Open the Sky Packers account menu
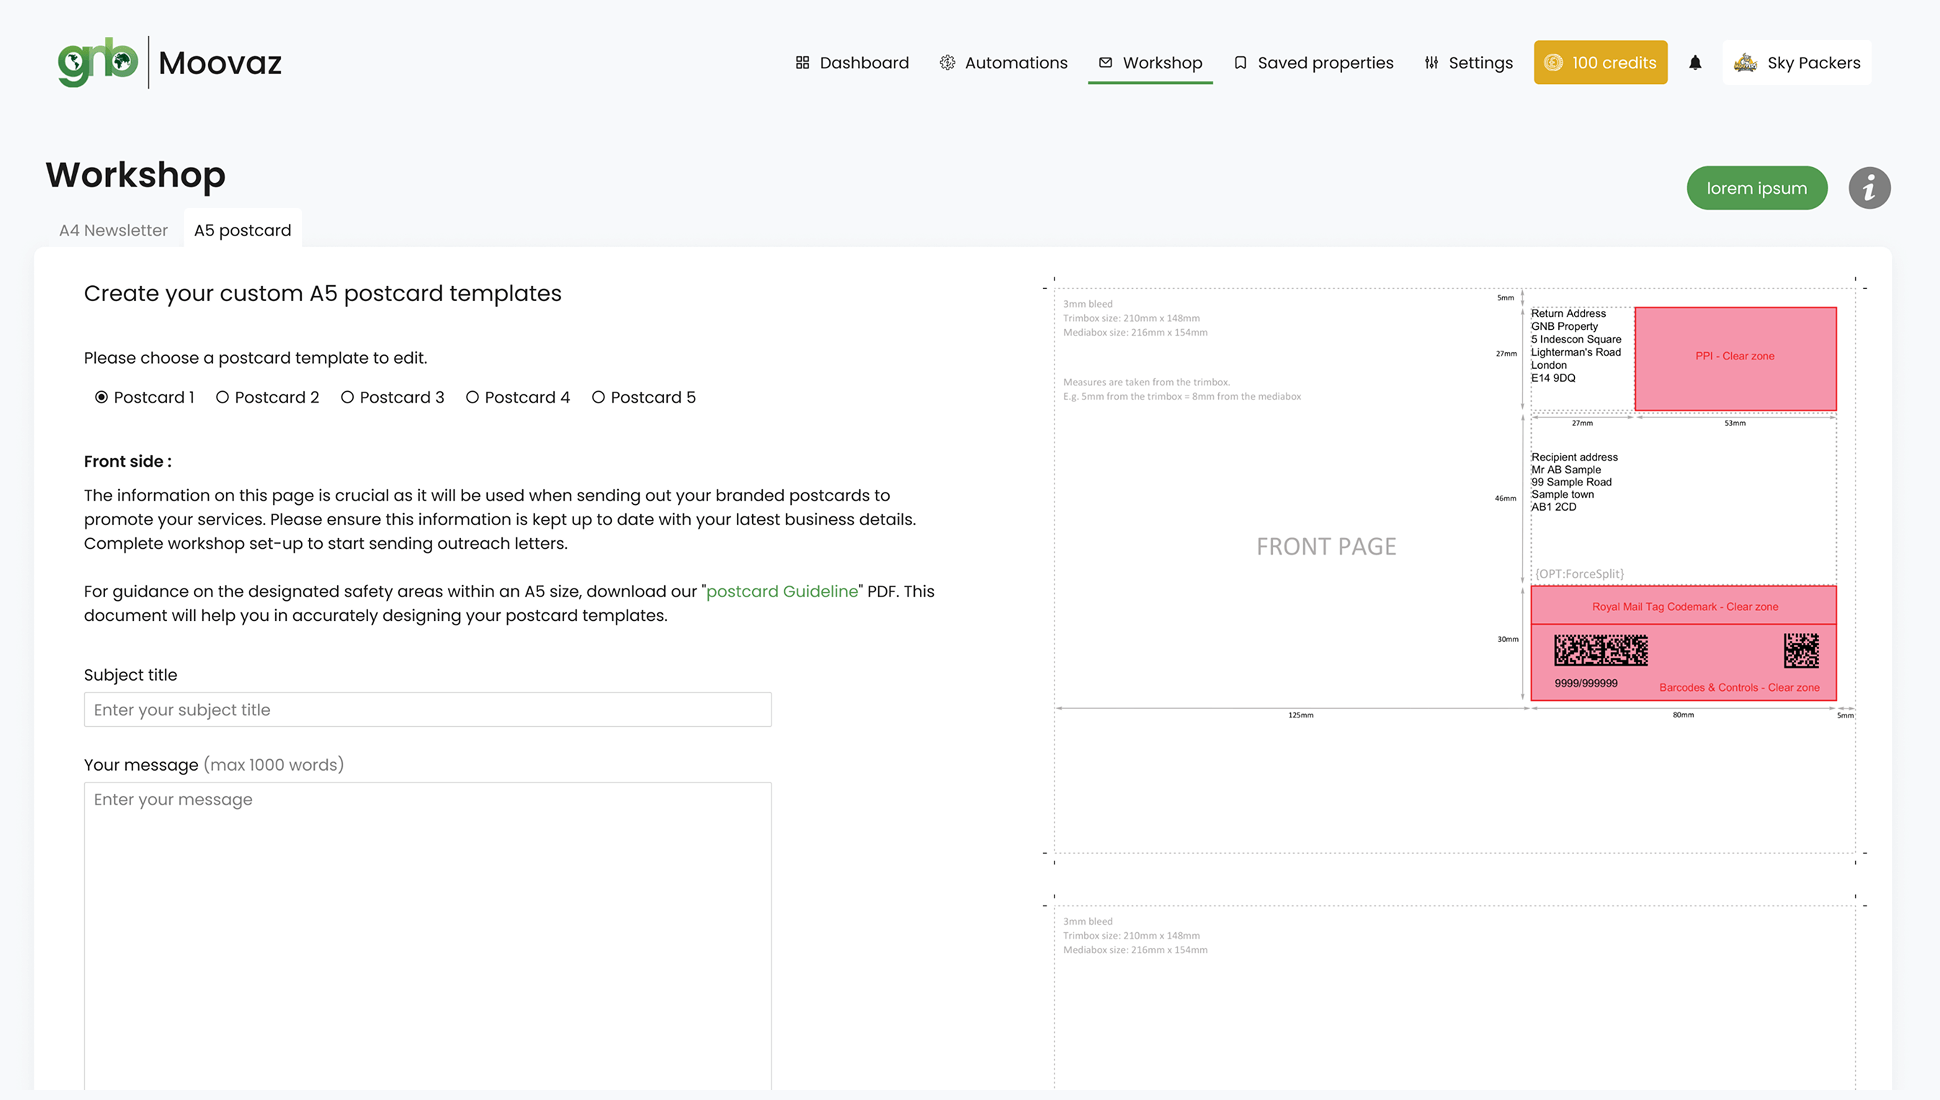This screenshot has height=1100, width=1940. [x=1797, y=63]
